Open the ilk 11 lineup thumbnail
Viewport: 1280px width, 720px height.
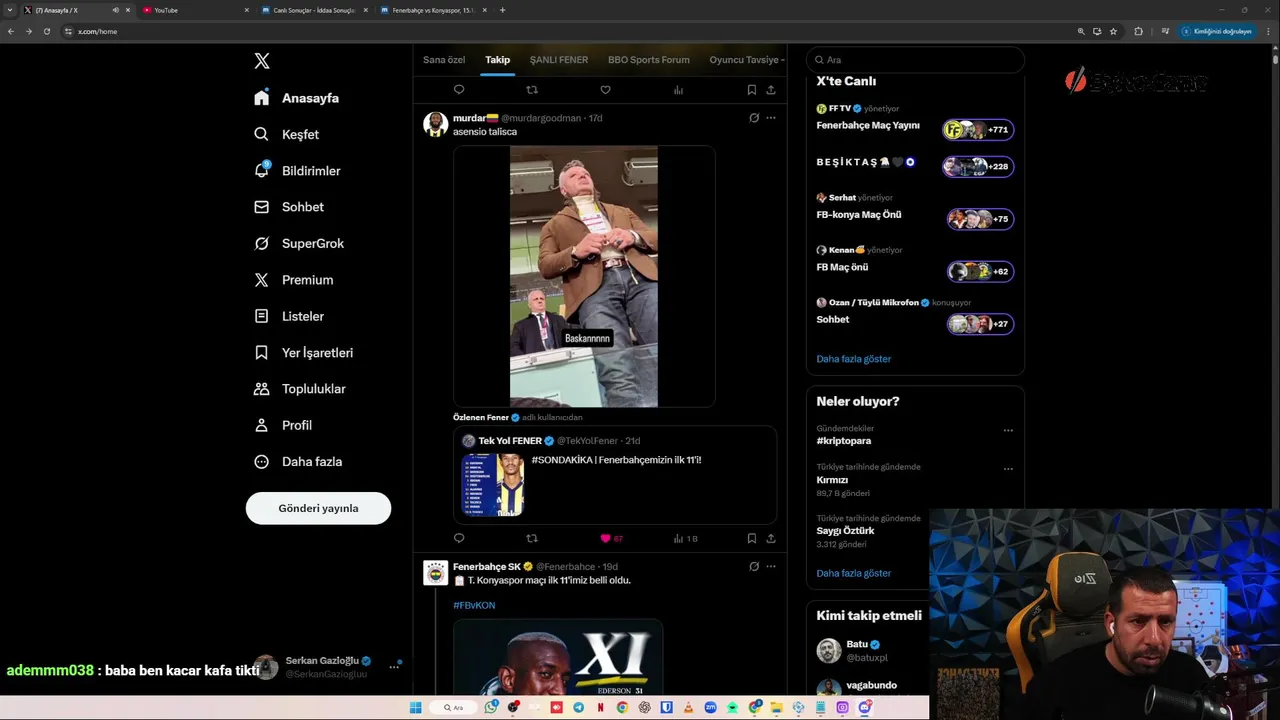click(493, 485)
